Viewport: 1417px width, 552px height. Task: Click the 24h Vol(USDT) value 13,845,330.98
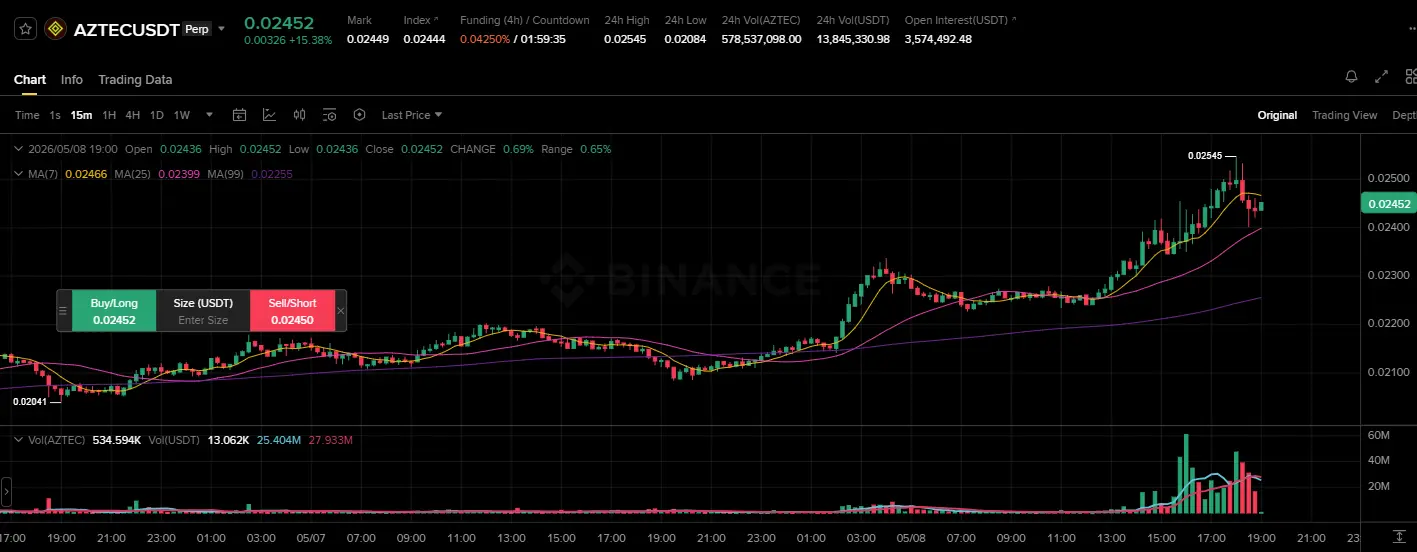pyautogui.click(x=853, y=39)
